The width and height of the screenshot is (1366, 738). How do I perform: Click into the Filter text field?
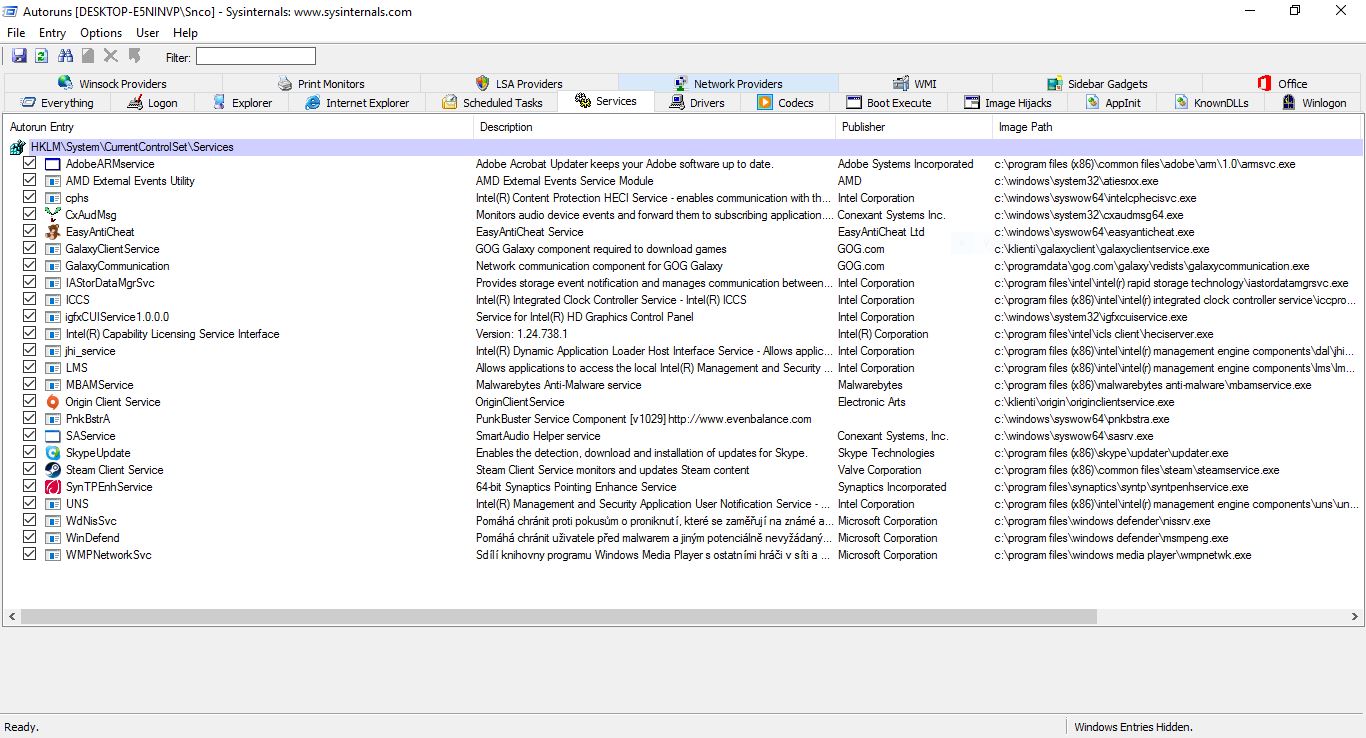255,57
